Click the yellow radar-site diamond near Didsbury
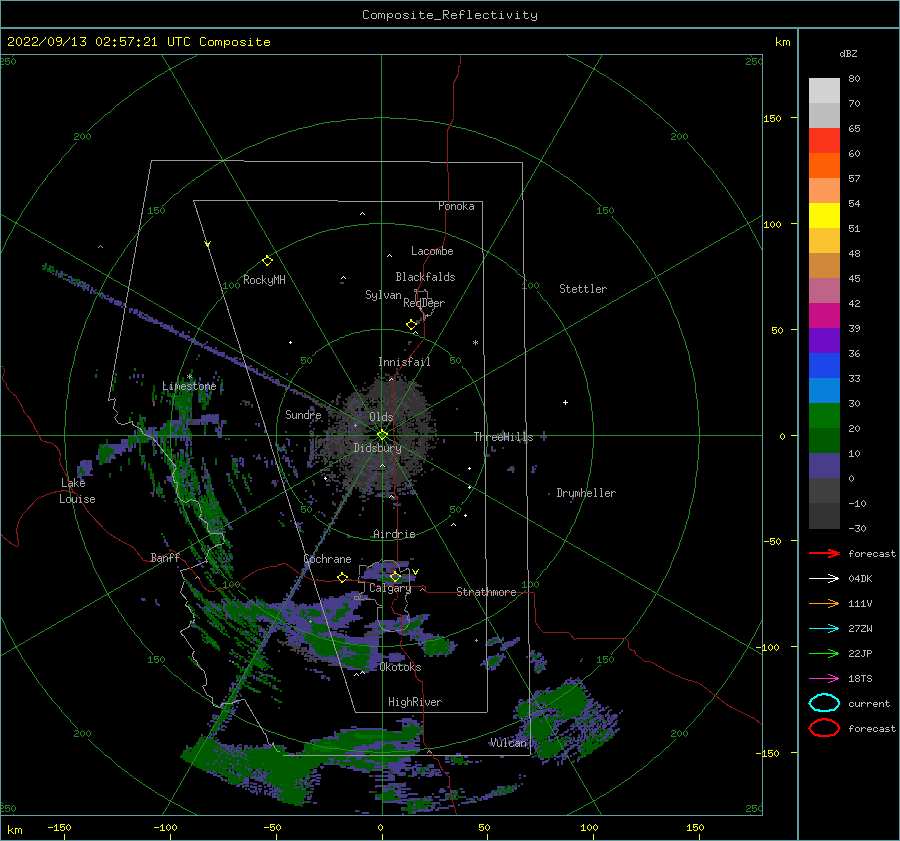 click(382, 435)
